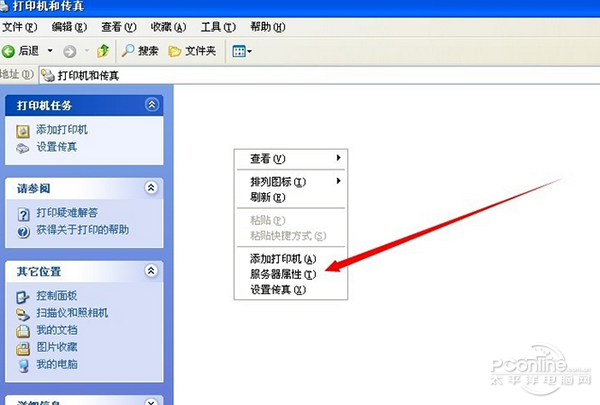Image resolution: width=600 pixels, height=405 pixels.
Task: Collapse the 请参阅 panel
Action: (151, 188)
